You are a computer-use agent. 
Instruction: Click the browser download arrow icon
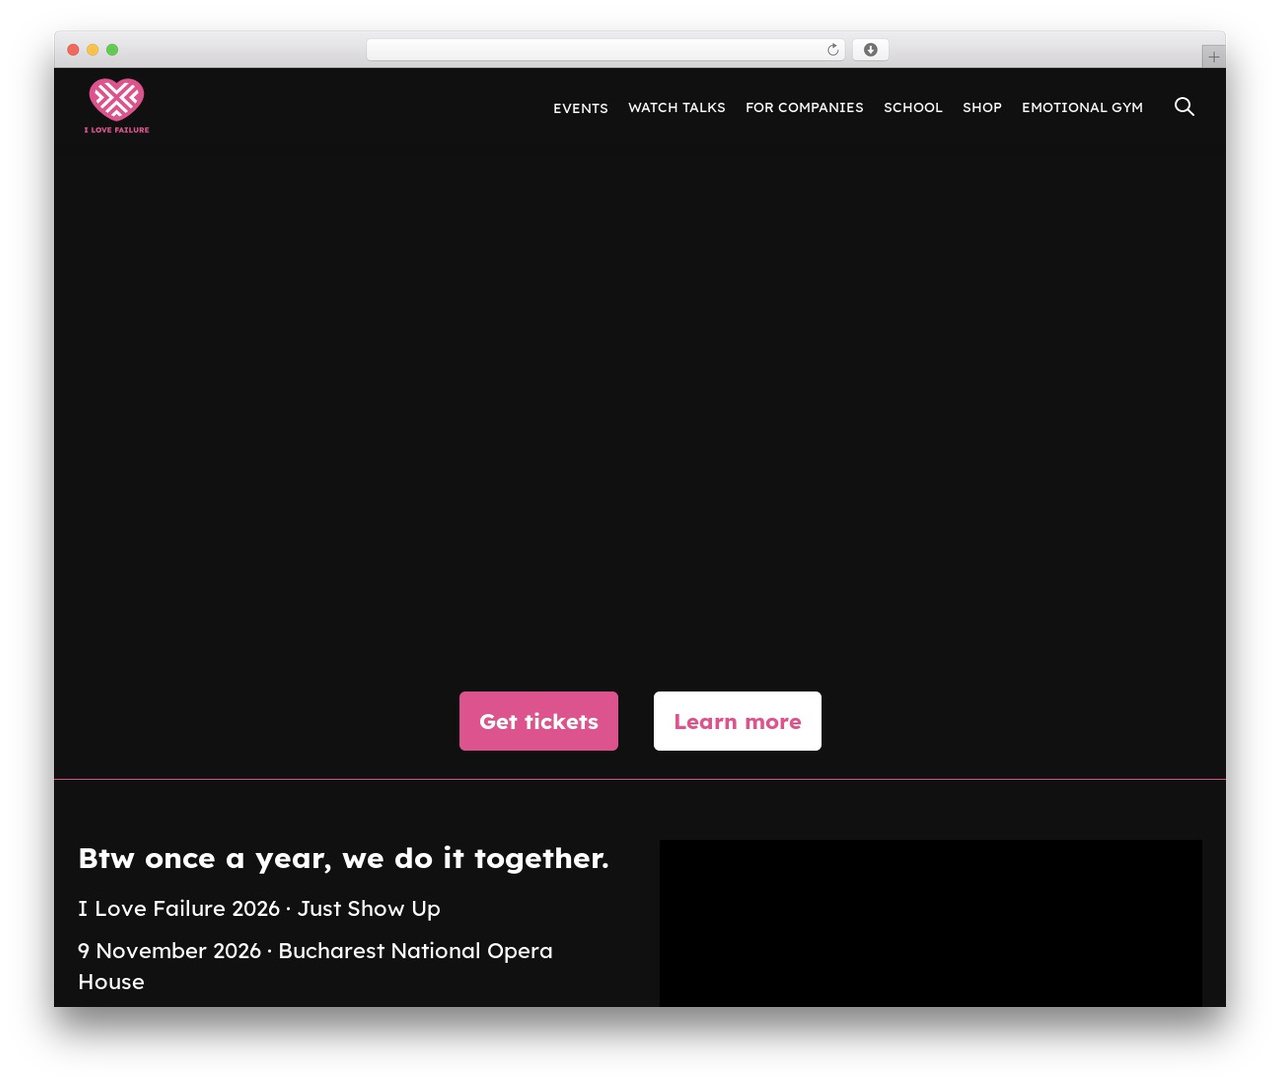pos(870,50)
